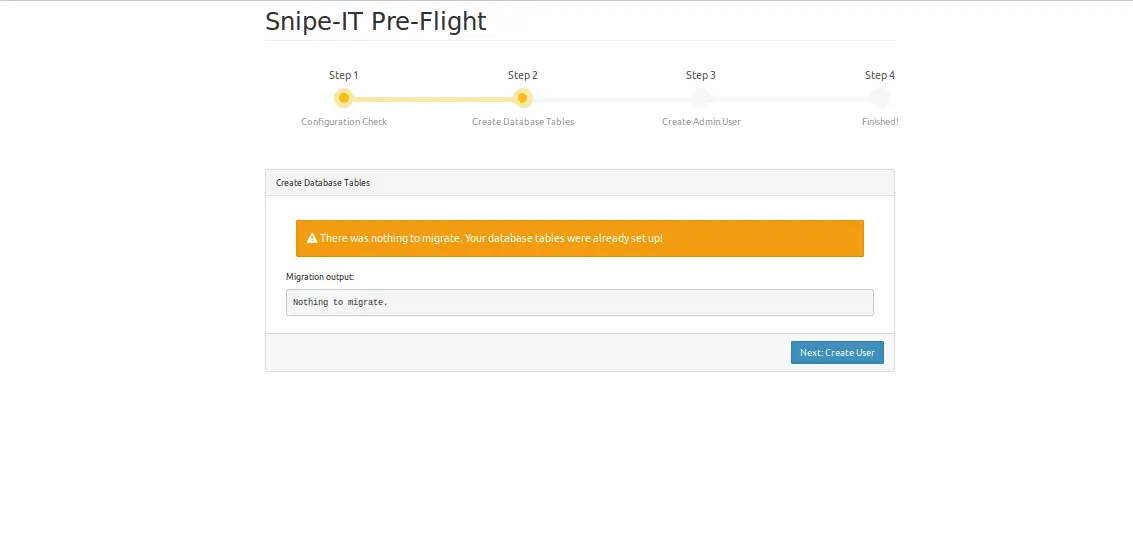The image size is (1133, 558).
Task: Select the Step 3 progress circle
Action: (701, 98)
